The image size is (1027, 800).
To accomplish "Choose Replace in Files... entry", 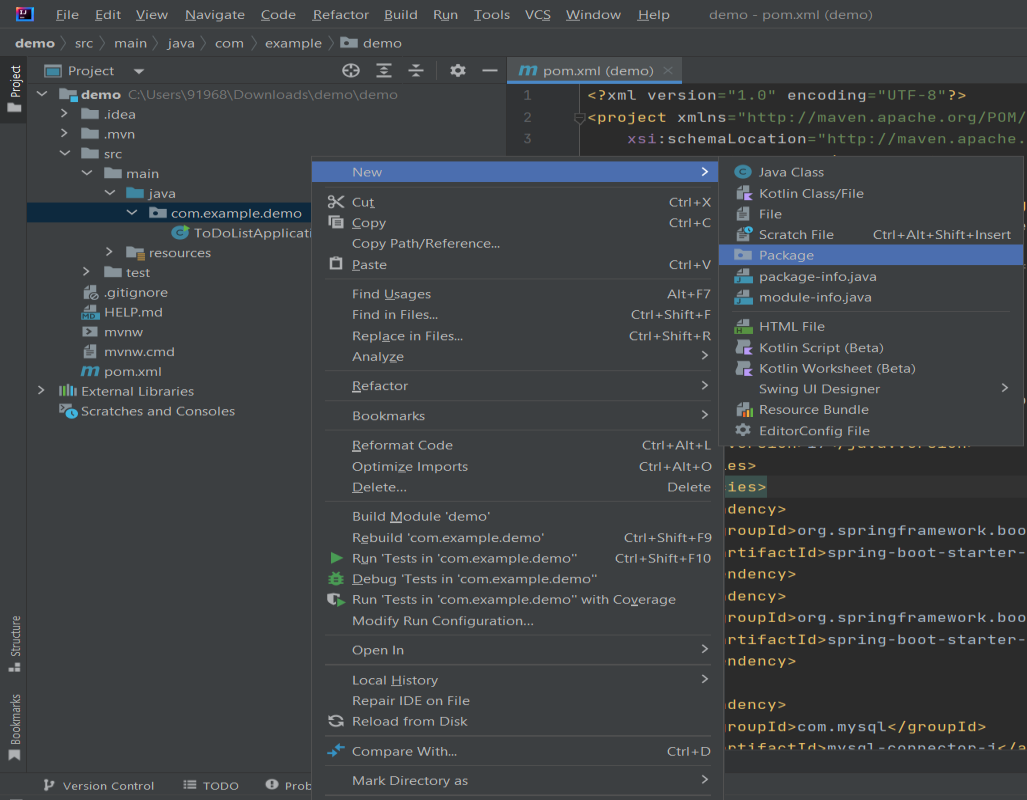I will (517, 336).
